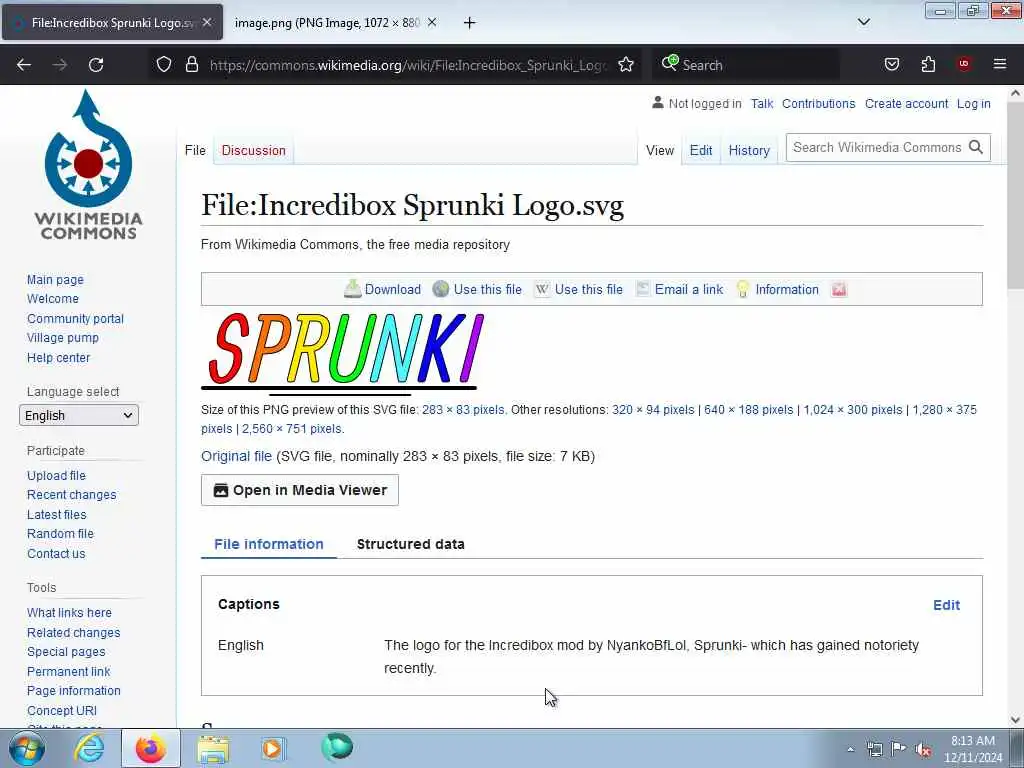Click Use this file next to globe icon
This screenshot has width=1024, height=768.
[488, 289]
